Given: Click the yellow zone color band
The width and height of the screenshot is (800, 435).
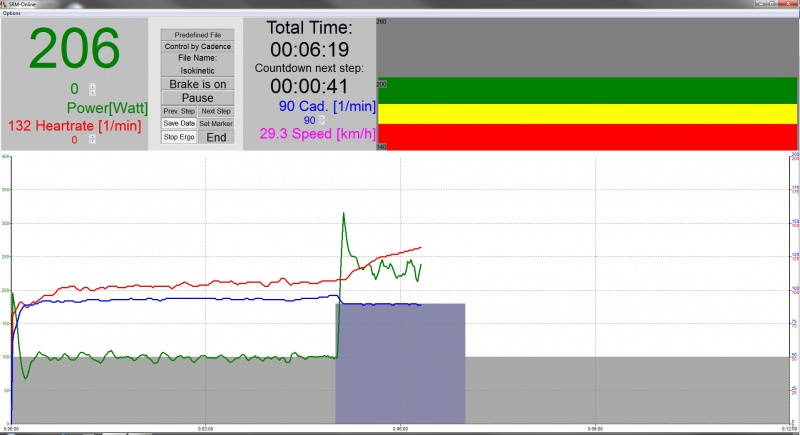Looking at the screenshot, I should click(x=588, y=113).
